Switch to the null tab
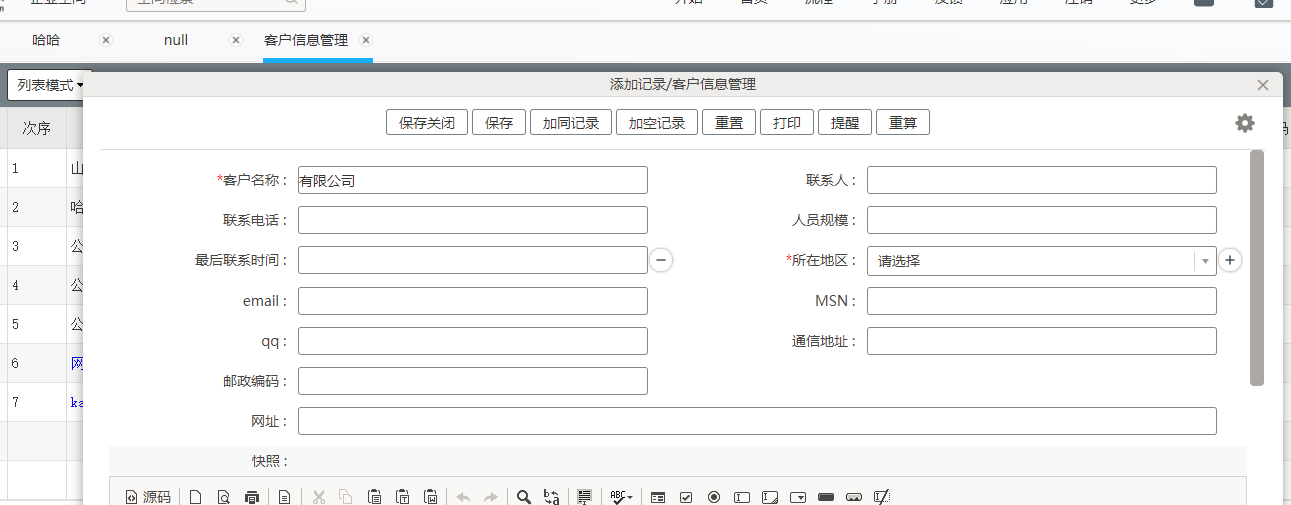The height and width of the screenshot is (505, 1291). coord(176,40)
